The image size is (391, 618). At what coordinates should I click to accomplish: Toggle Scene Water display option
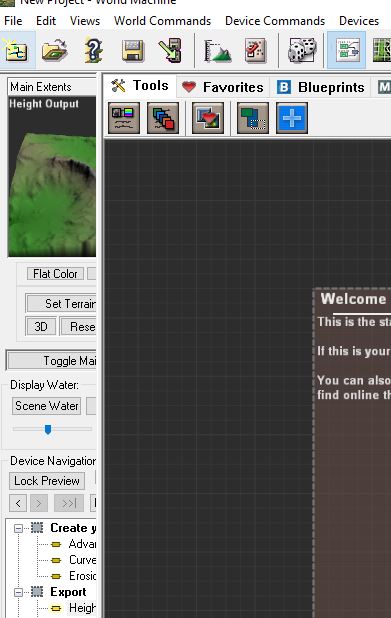click(47, 406)
